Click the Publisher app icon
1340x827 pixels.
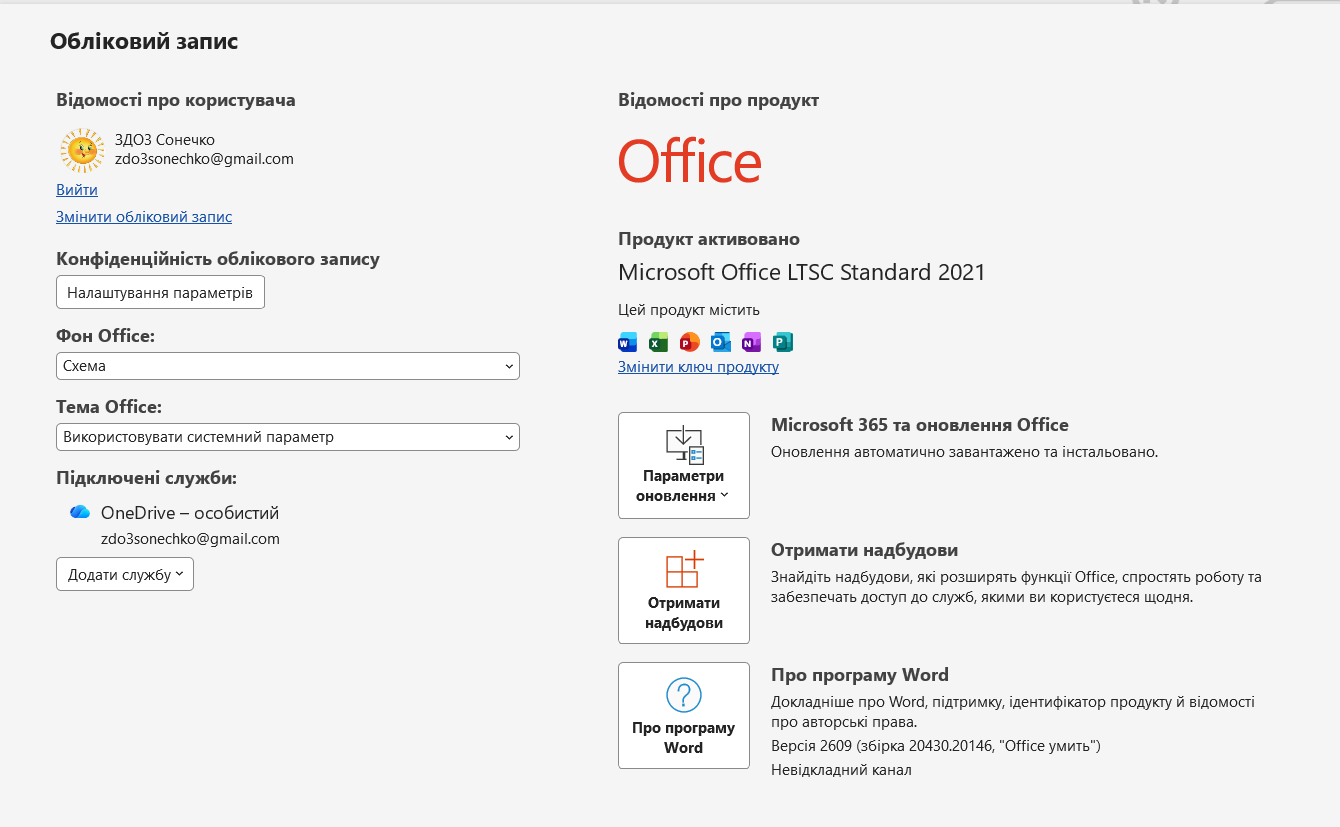pyautogui.click(x=782, y=342)
